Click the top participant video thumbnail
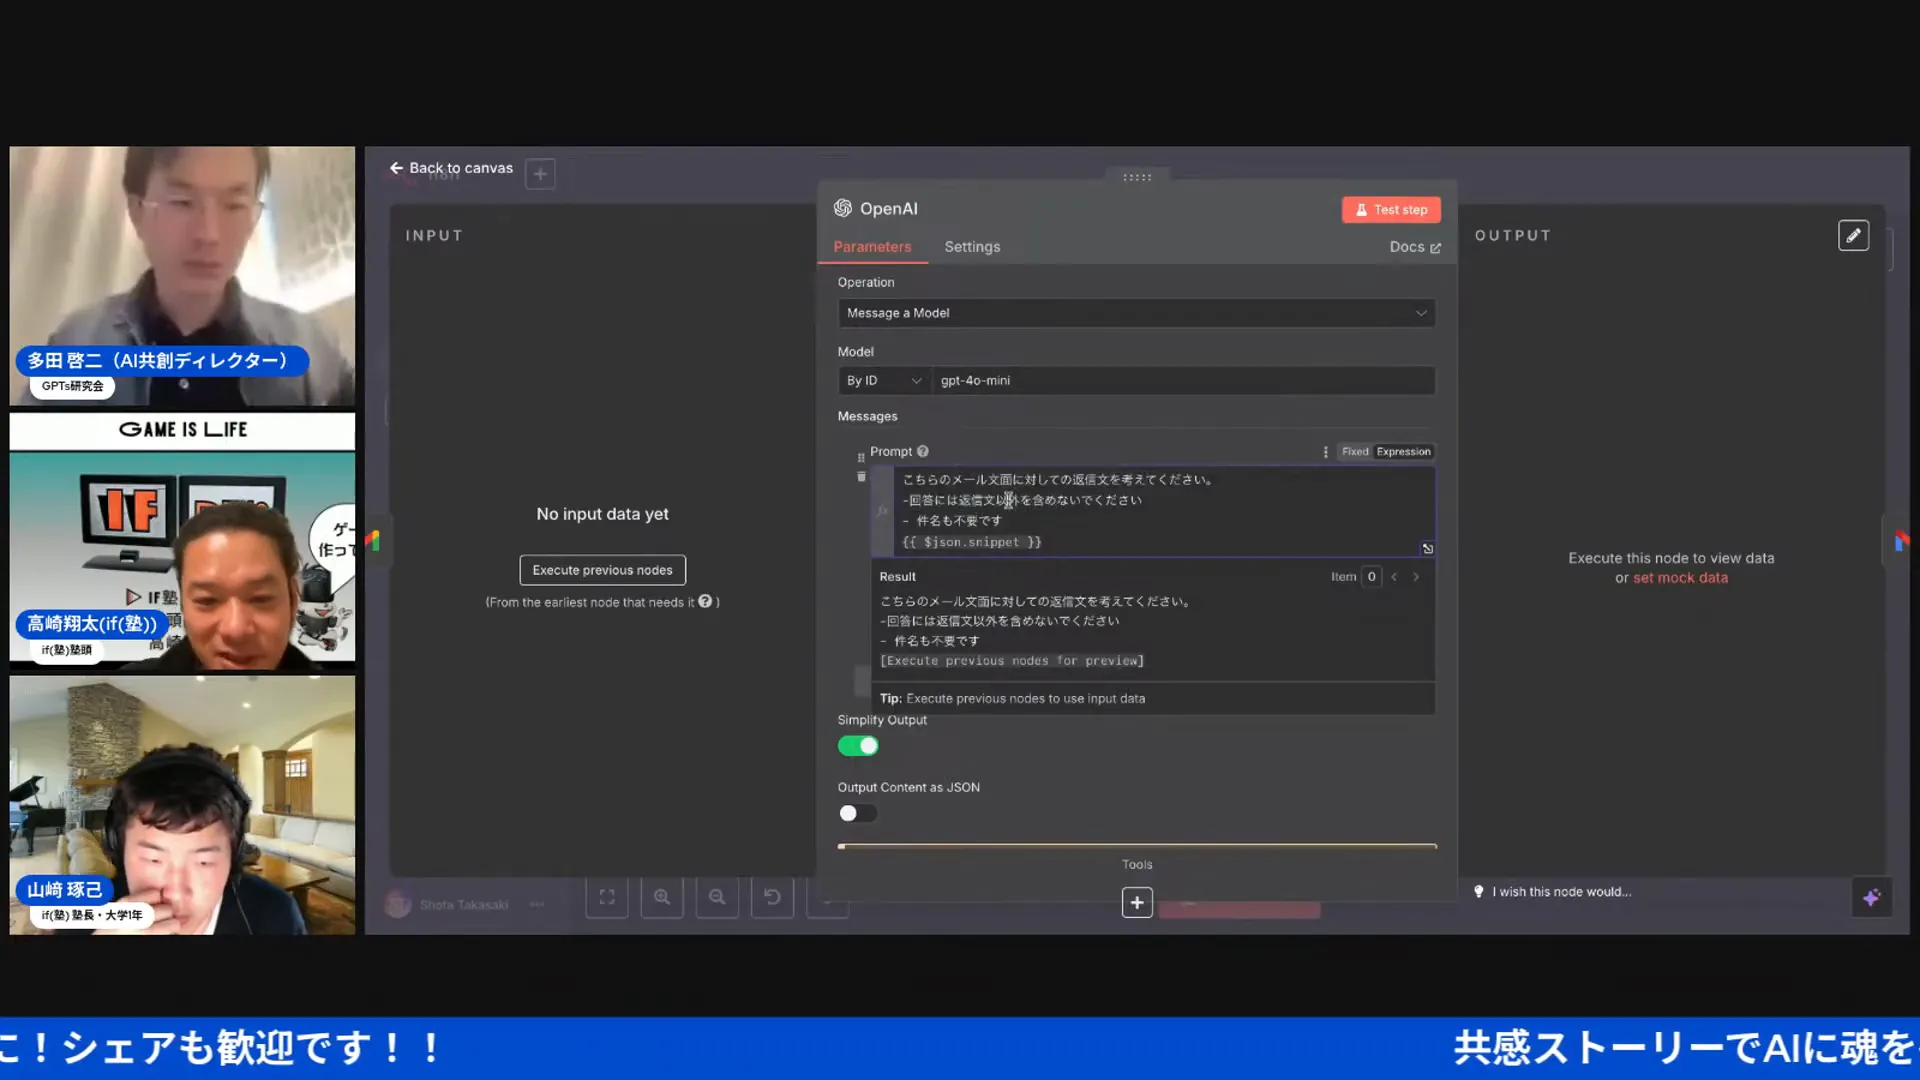Viewport: 1920px width, 1080px height. coord(182,276)
